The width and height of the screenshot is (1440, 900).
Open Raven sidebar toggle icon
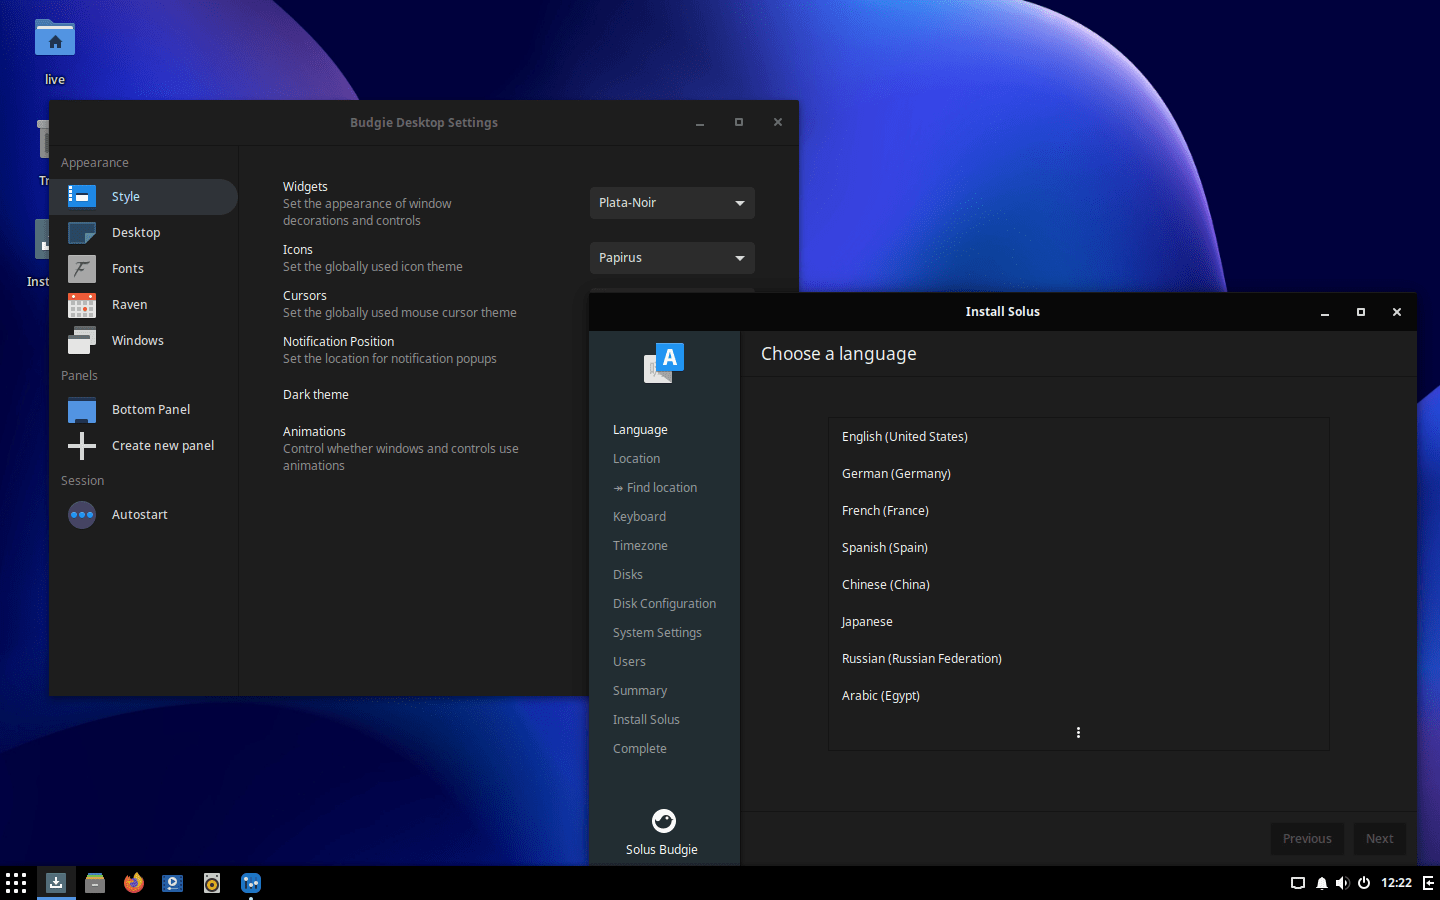point(1428,883)
